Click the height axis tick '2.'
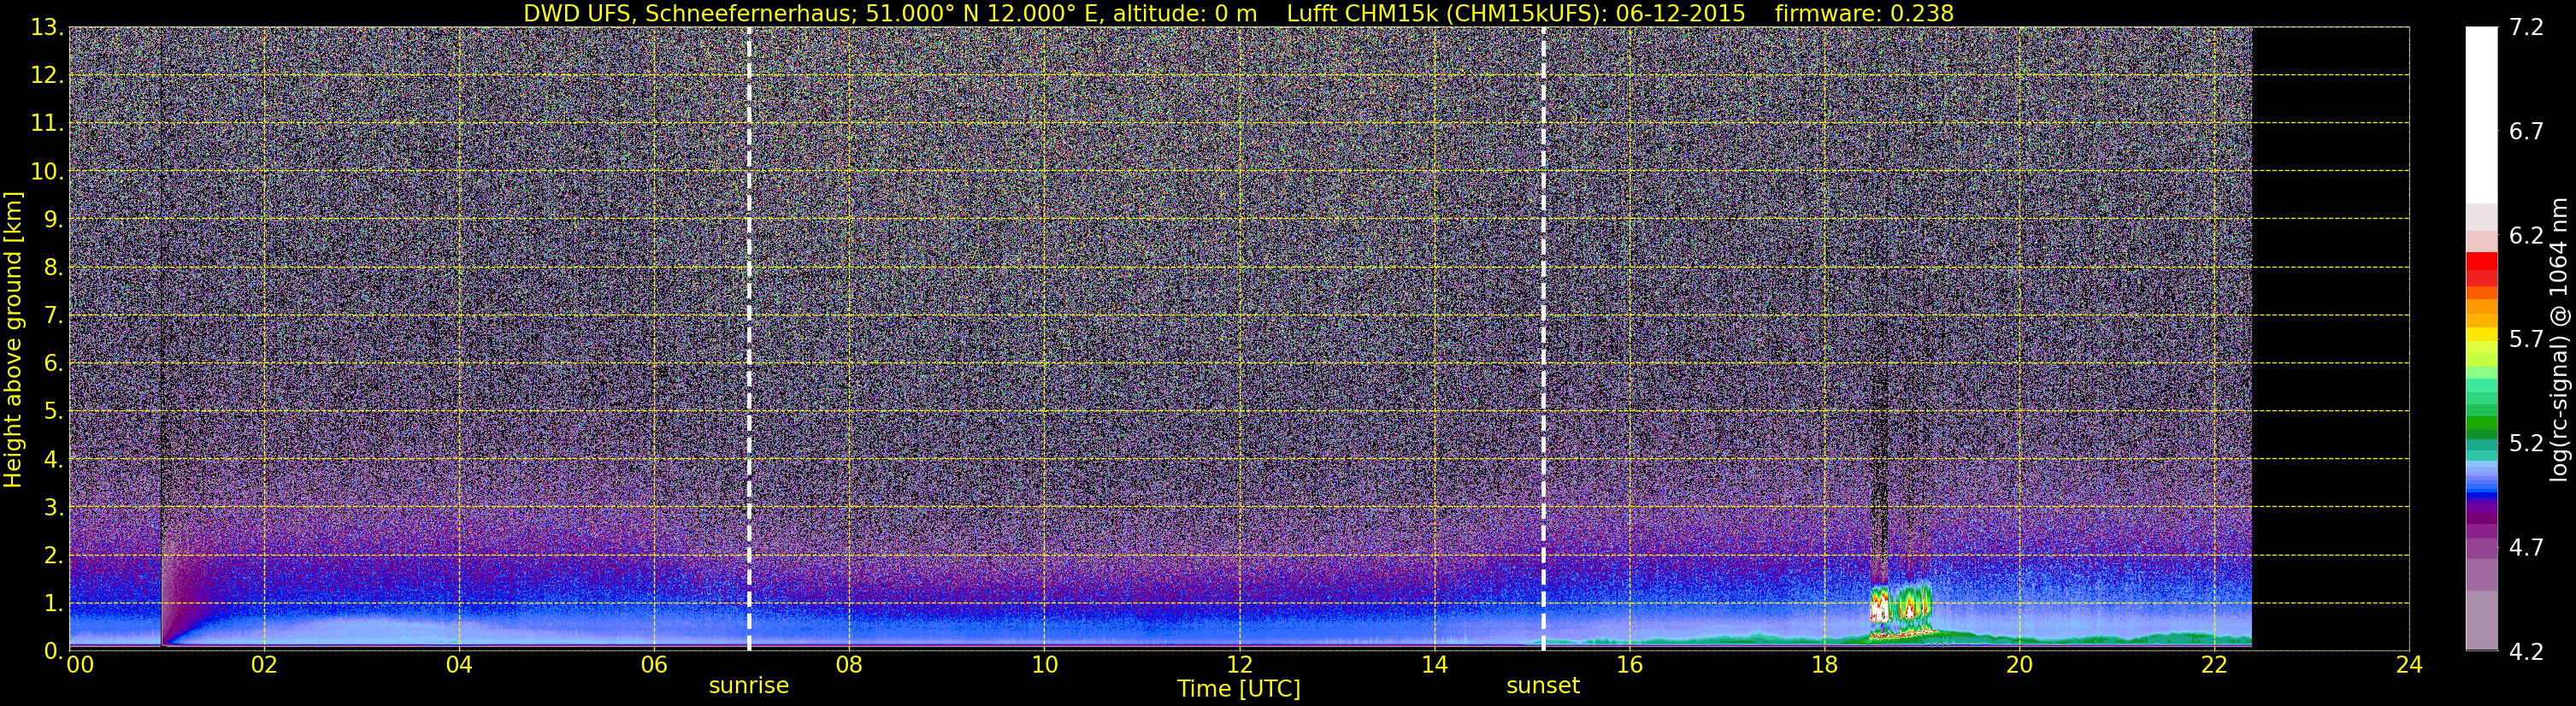 click(x=54, y=556)
